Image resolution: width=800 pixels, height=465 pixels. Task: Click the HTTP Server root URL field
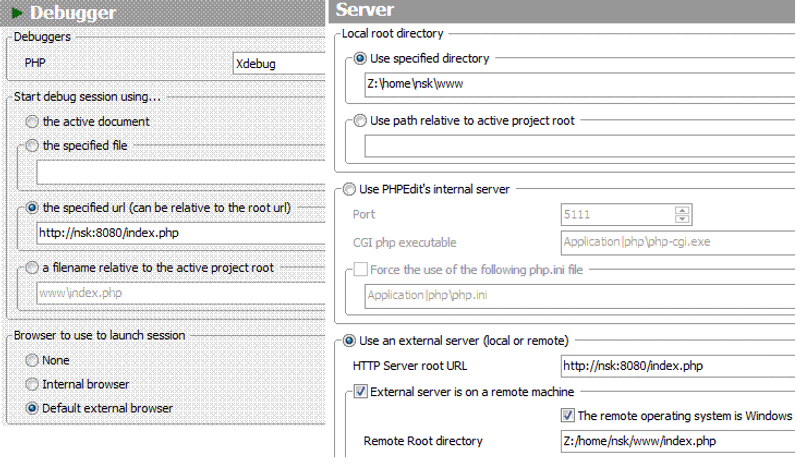tap(675, 366)
